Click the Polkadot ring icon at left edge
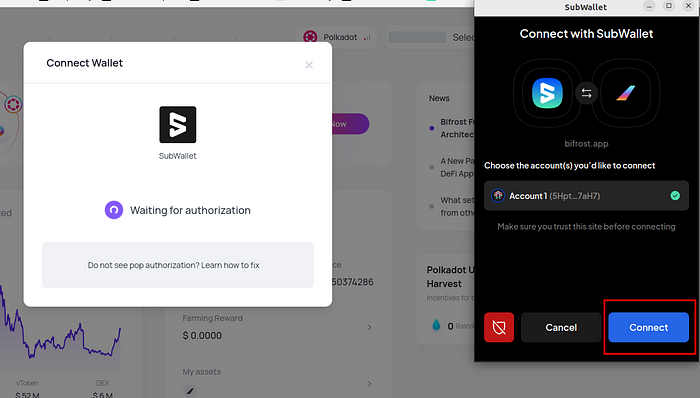This screenshot has width=700, height=398. [x=13, y=104]
